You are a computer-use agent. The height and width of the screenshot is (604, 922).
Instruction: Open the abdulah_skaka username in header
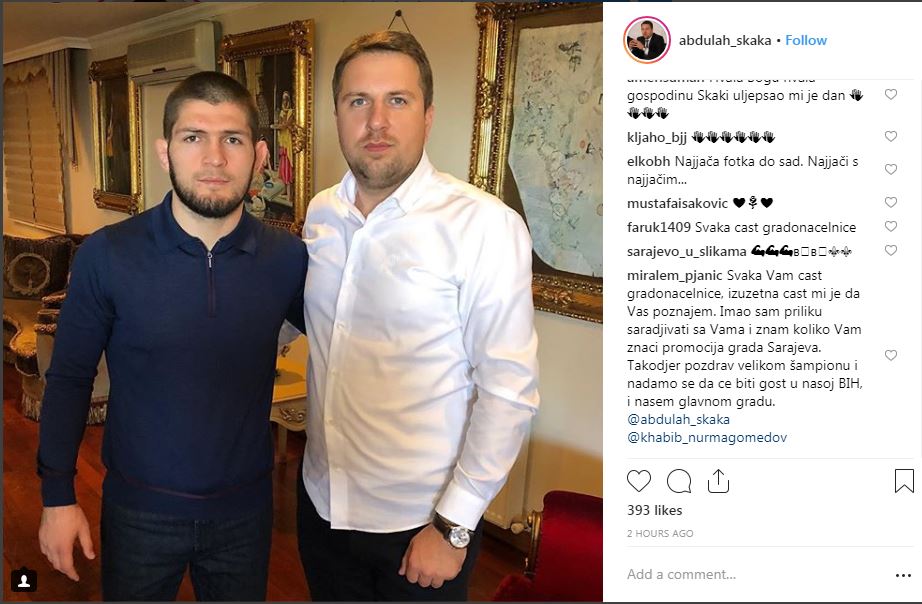[724, 40]
